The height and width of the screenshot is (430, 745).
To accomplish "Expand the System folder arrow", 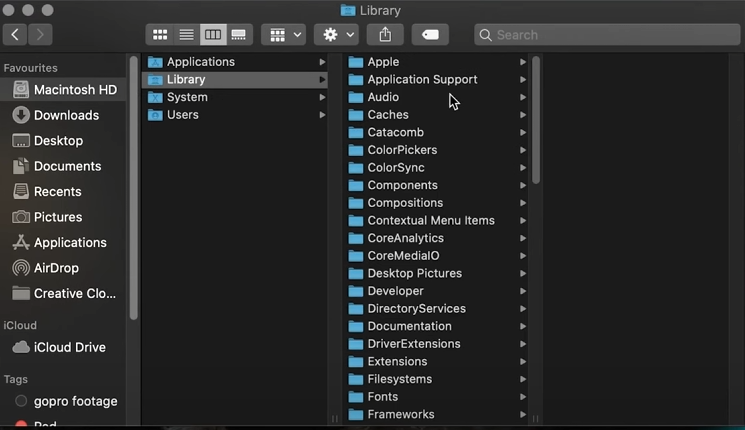I will [x=322, y=97].
